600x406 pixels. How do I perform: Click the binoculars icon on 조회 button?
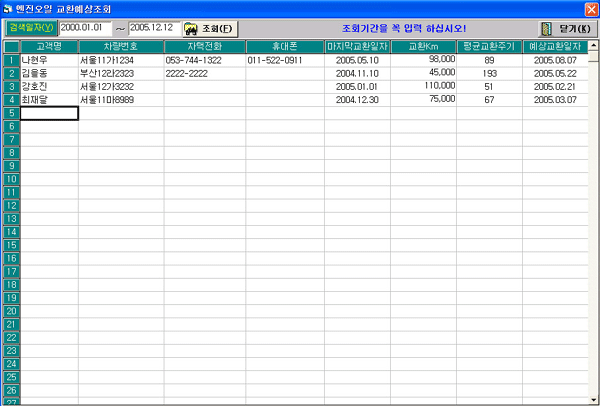[191, 29]
